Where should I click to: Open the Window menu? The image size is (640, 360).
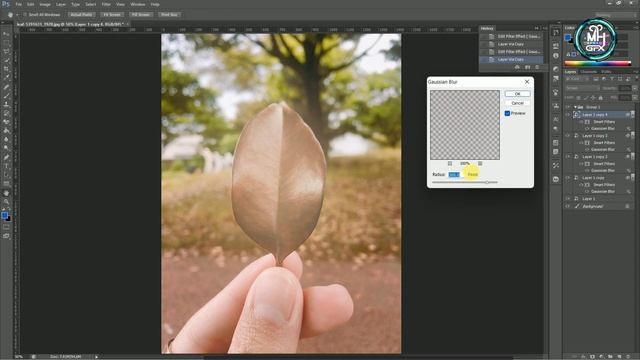tap(138, 4)
